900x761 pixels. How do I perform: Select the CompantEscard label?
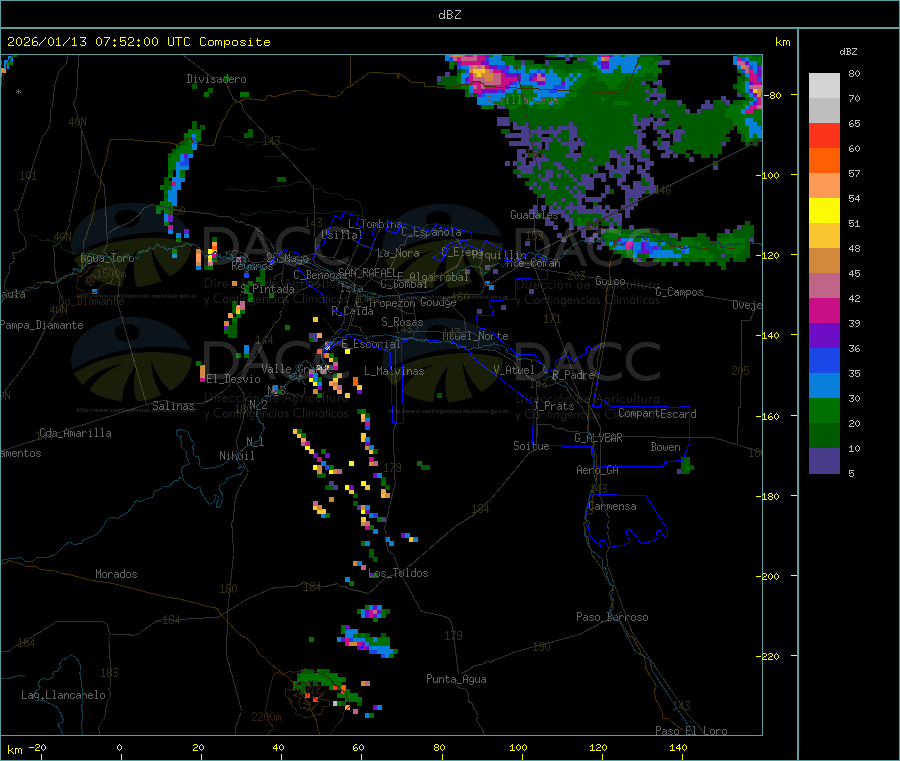[657, 414]
